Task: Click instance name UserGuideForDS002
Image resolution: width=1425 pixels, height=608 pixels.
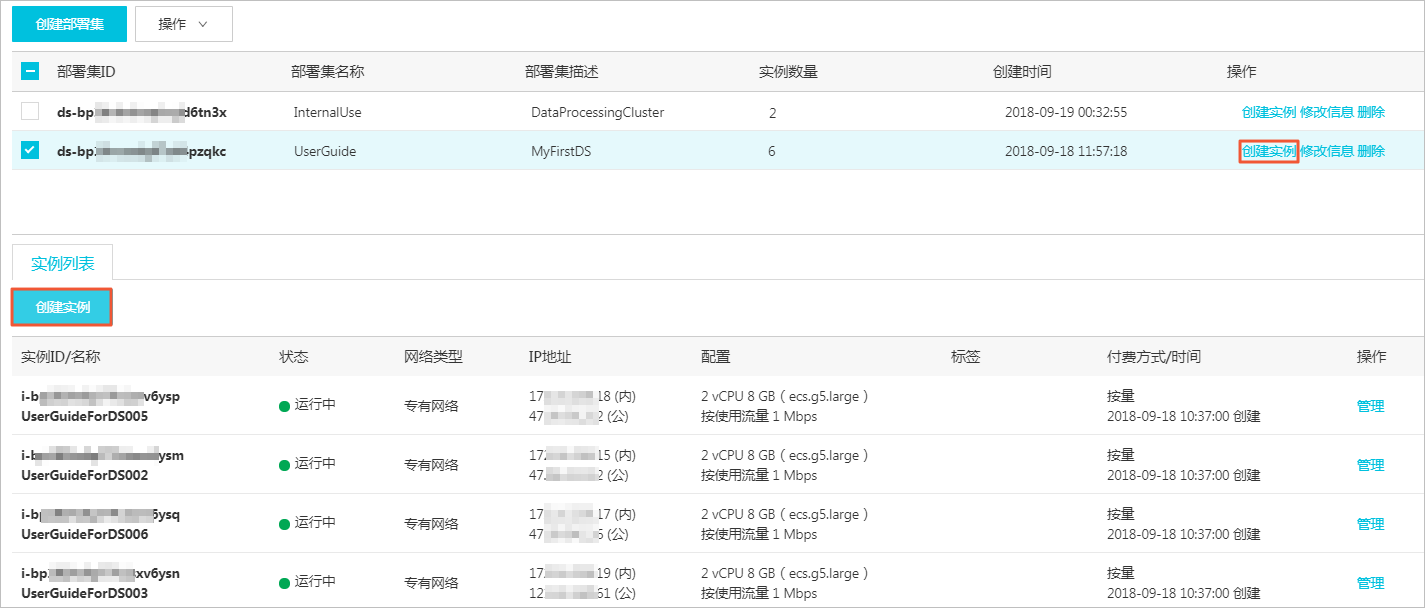Action: pyautogui.click(x=85, y=475)
